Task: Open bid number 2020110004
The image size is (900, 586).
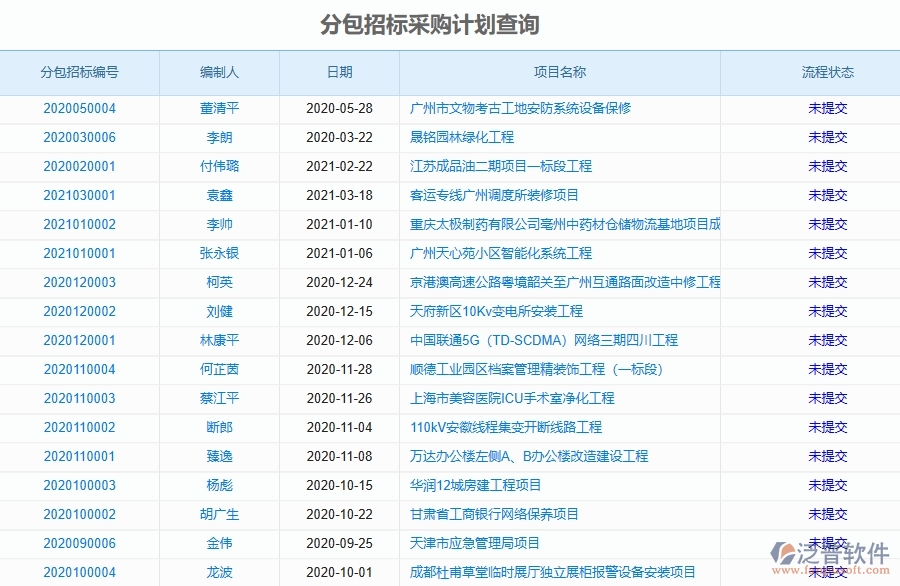Action: tap(82, 369)
